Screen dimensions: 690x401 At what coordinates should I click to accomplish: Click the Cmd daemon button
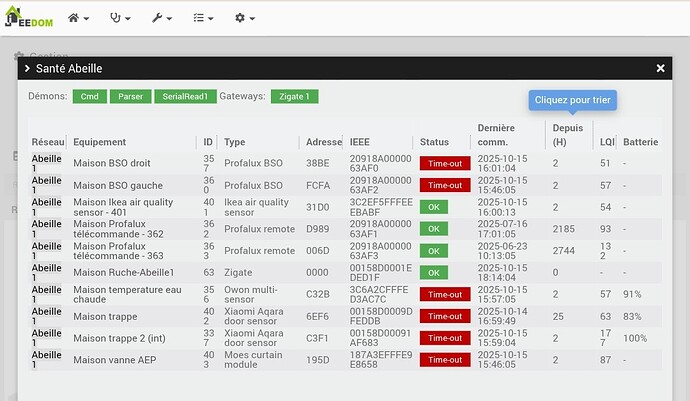click(90, 96)
